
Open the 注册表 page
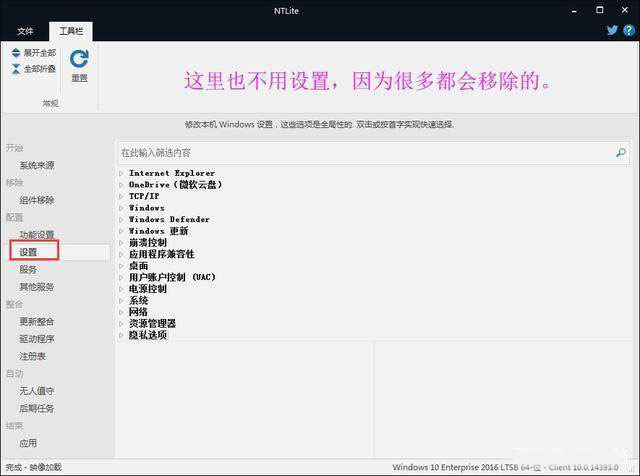click(x=32, y=356)
